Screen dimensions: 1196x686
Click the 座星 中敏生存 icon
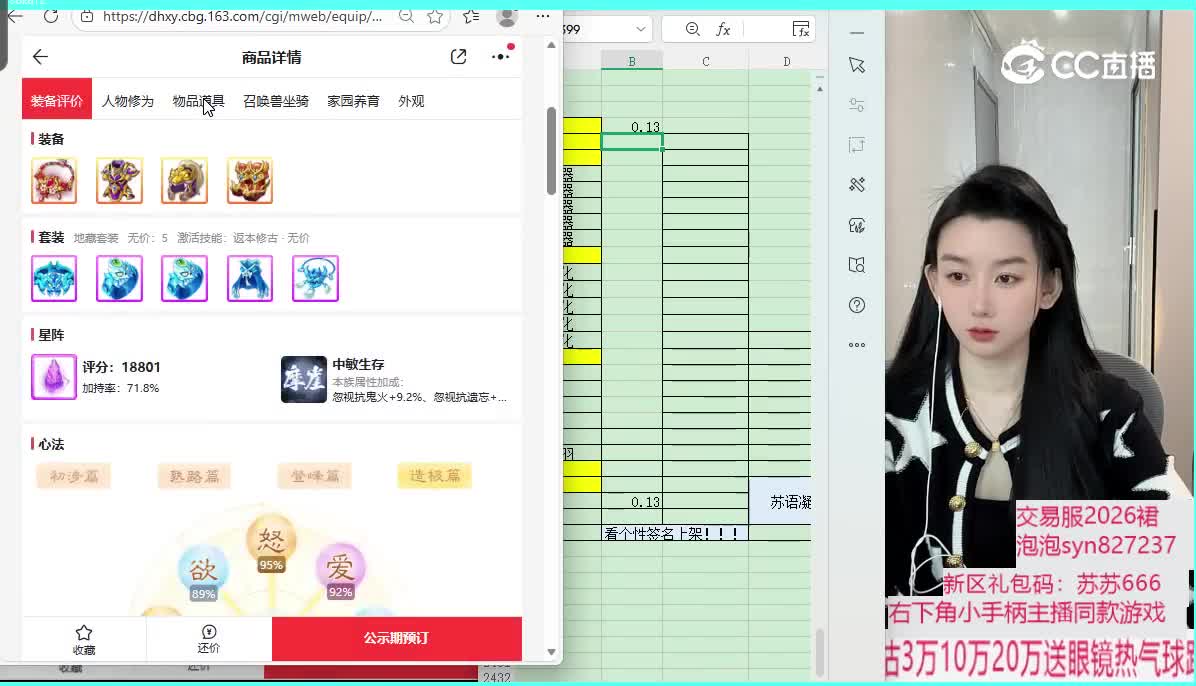304,379
